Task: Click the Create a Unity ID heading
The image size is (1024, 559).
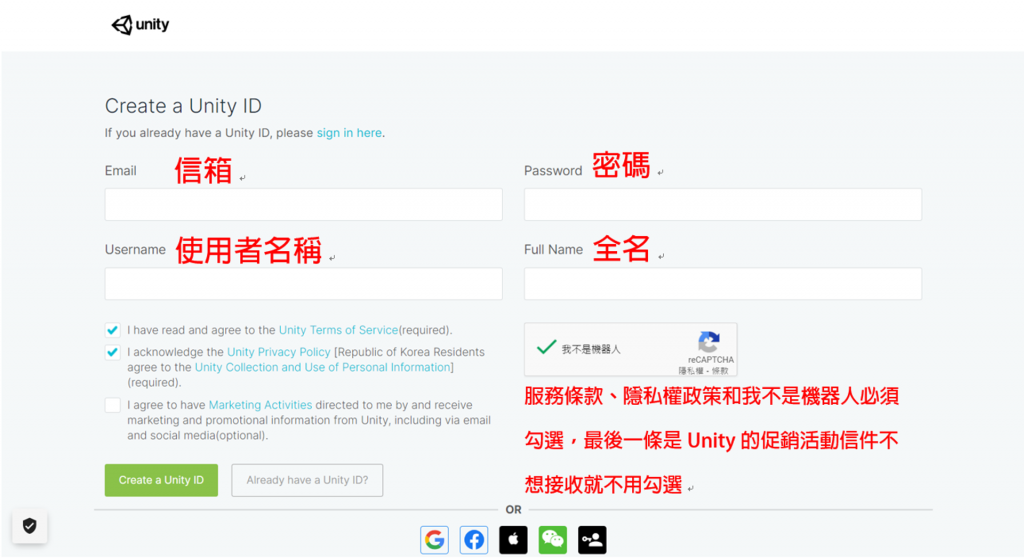Action: (x=184, y=106)
